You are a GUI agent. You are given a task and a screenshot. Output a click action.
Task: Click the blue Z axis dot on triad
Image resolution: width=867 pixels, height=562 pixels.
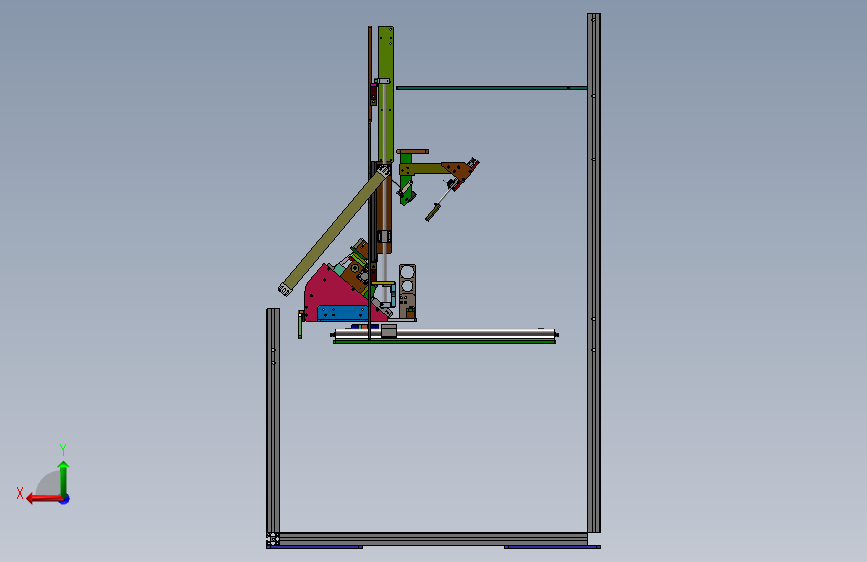[65, 500]
